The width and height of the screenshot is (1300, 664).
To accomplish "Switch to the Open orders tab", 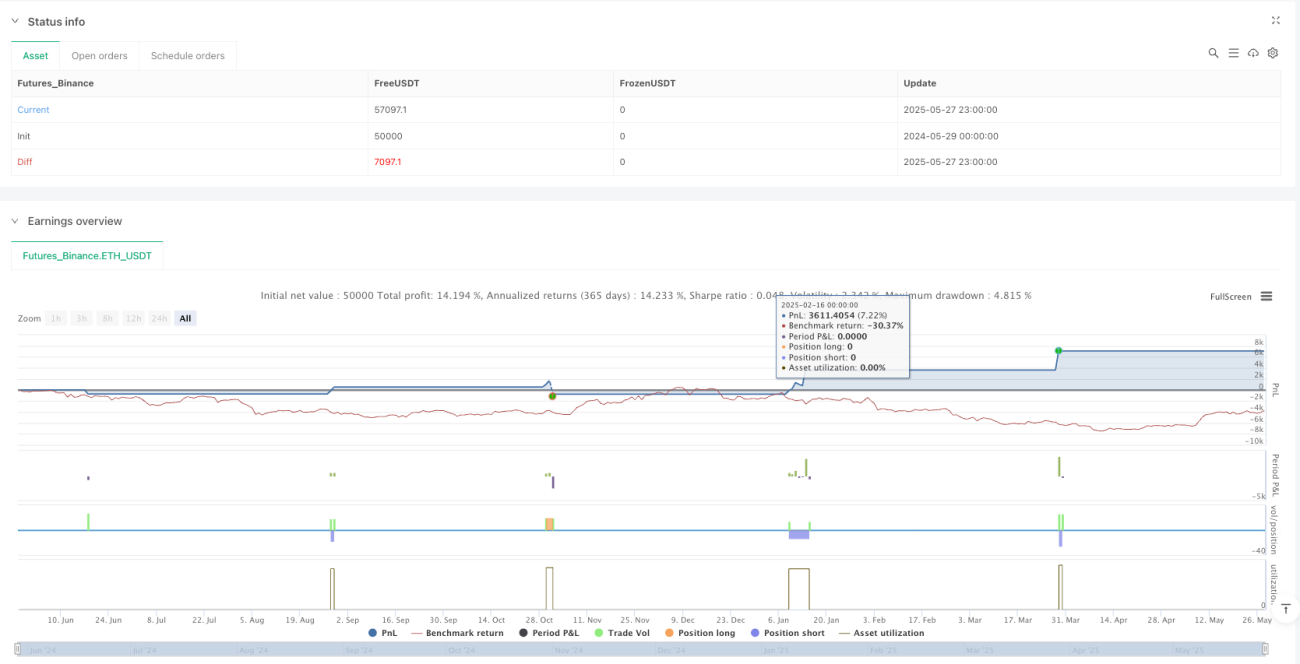I will (x=99, y=56).
